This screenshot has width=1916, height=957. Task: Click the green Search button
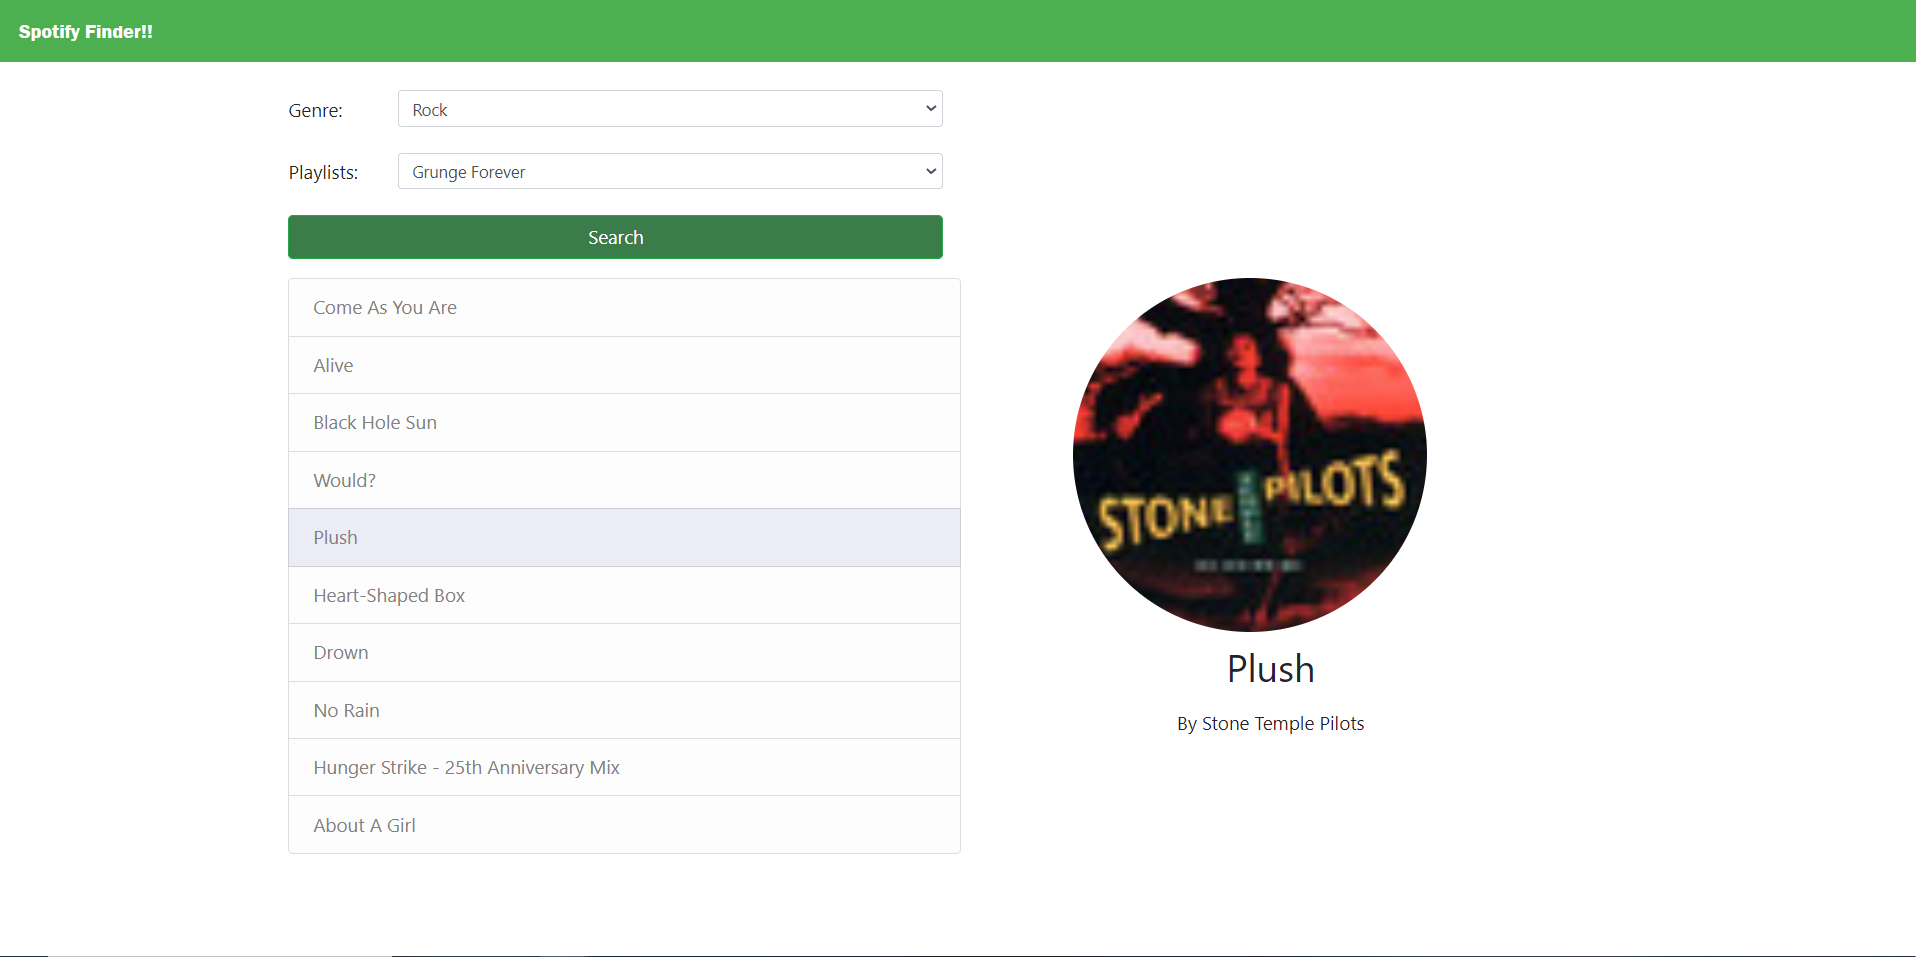615,237
